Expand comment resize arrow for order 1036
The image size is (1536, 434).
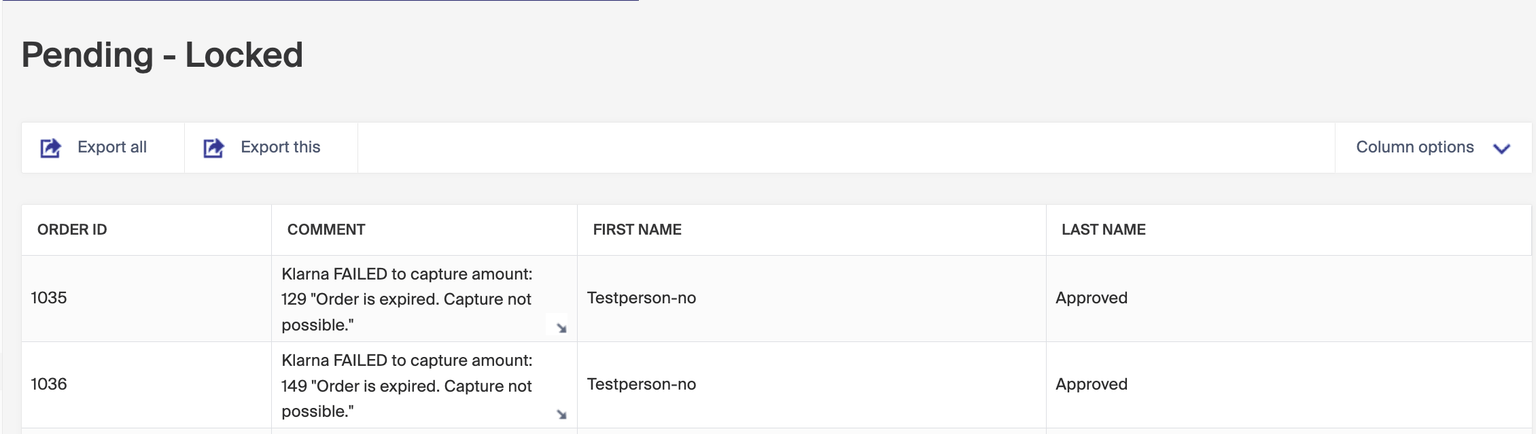tap(561, 414)
